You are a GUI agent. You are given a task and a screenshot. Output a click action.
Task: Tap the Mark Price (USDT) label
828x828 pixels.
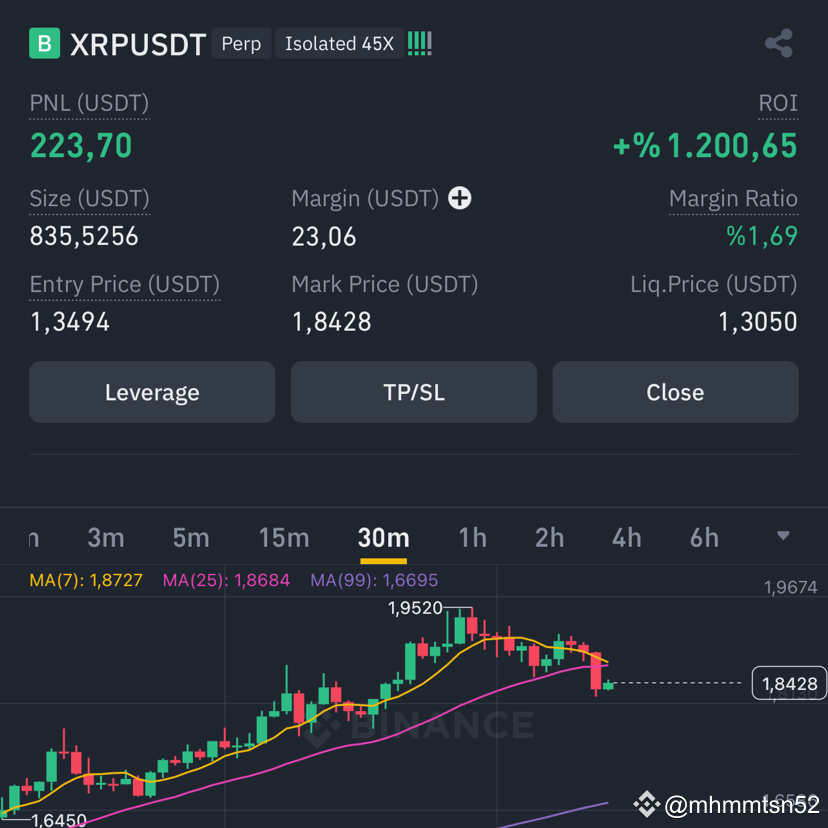coord(384,284)
